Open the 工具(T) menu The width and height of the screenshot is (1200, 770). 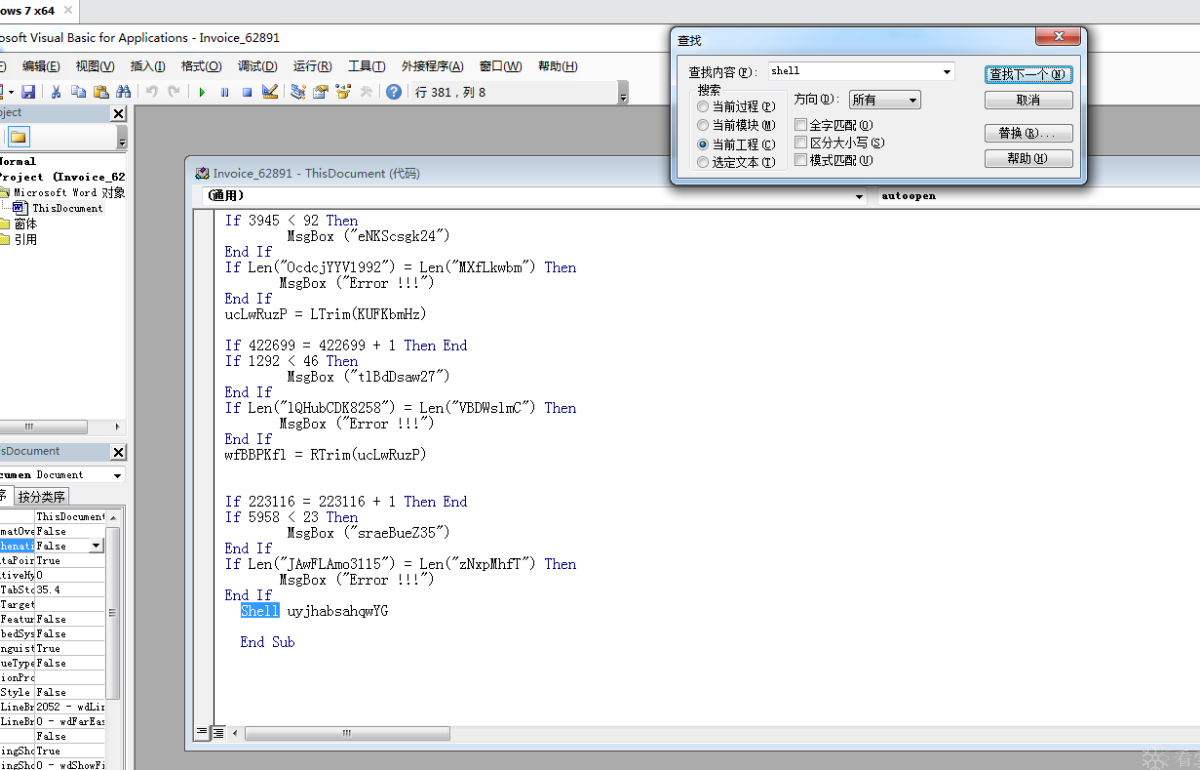[x=366, y=66]
